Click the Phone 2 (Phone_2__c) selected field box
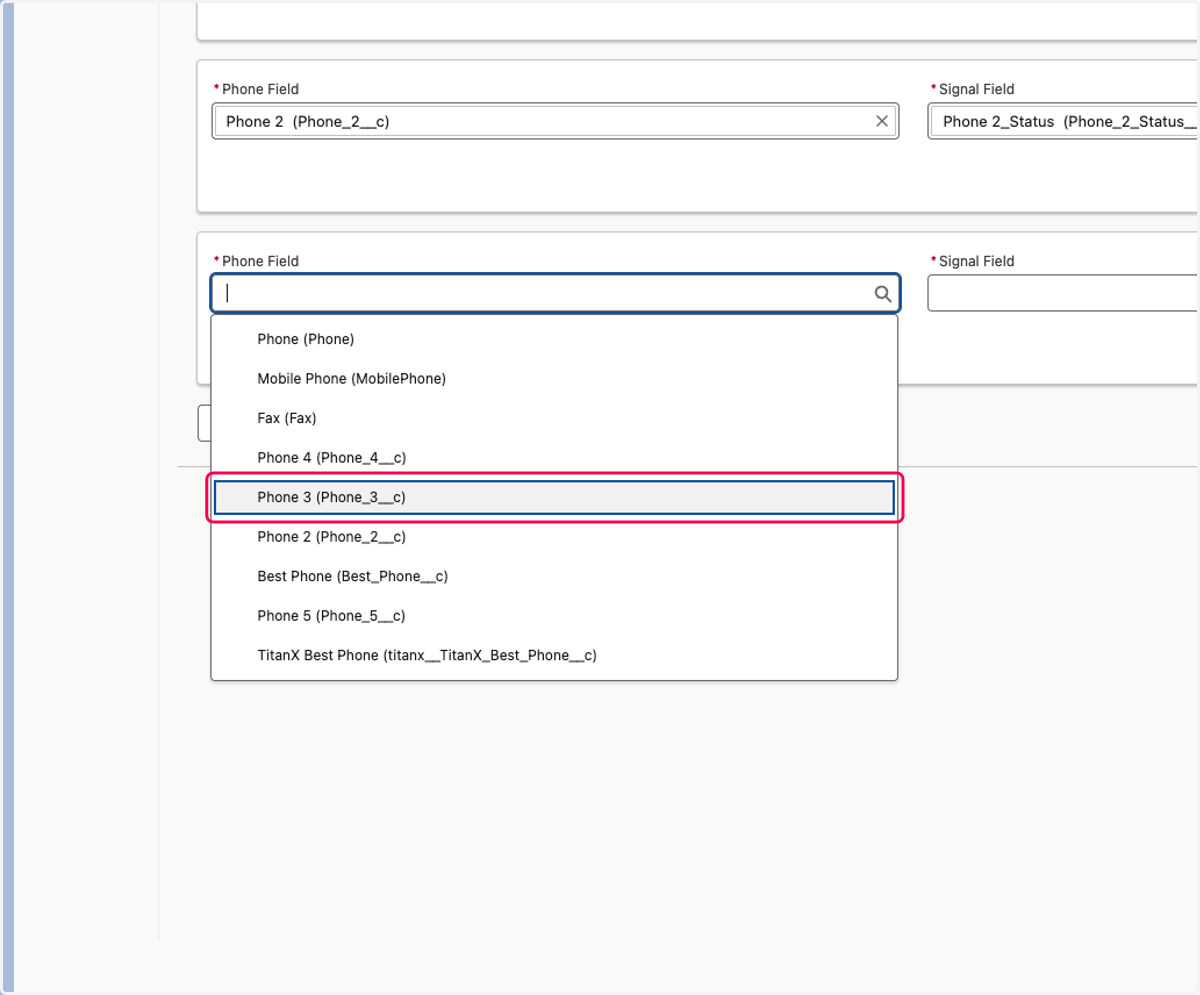Screen dimensions: 1200x995 pyautogui.click(x=555, y=121)
